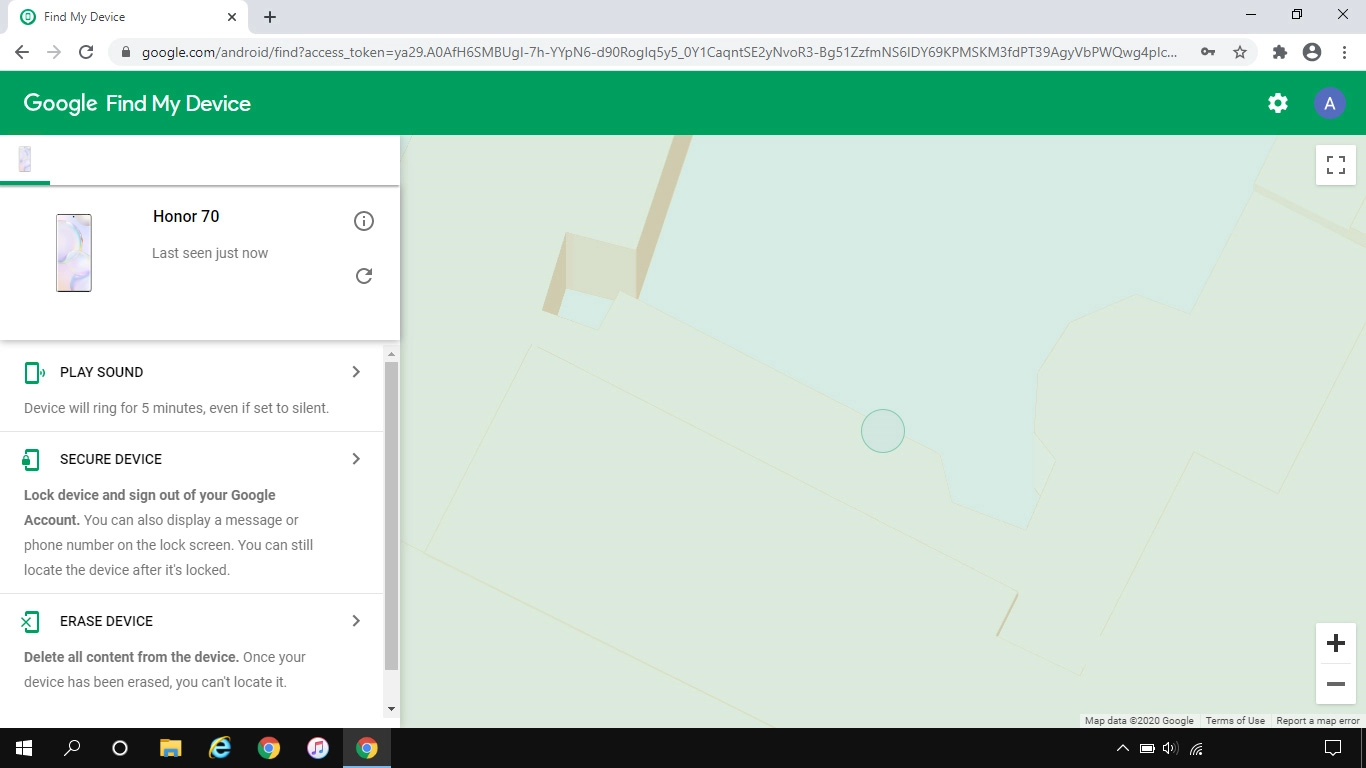This screenshot has width=1366, height=768.
Task: Open Find My Device settings gear
Action: (1277, 103)
